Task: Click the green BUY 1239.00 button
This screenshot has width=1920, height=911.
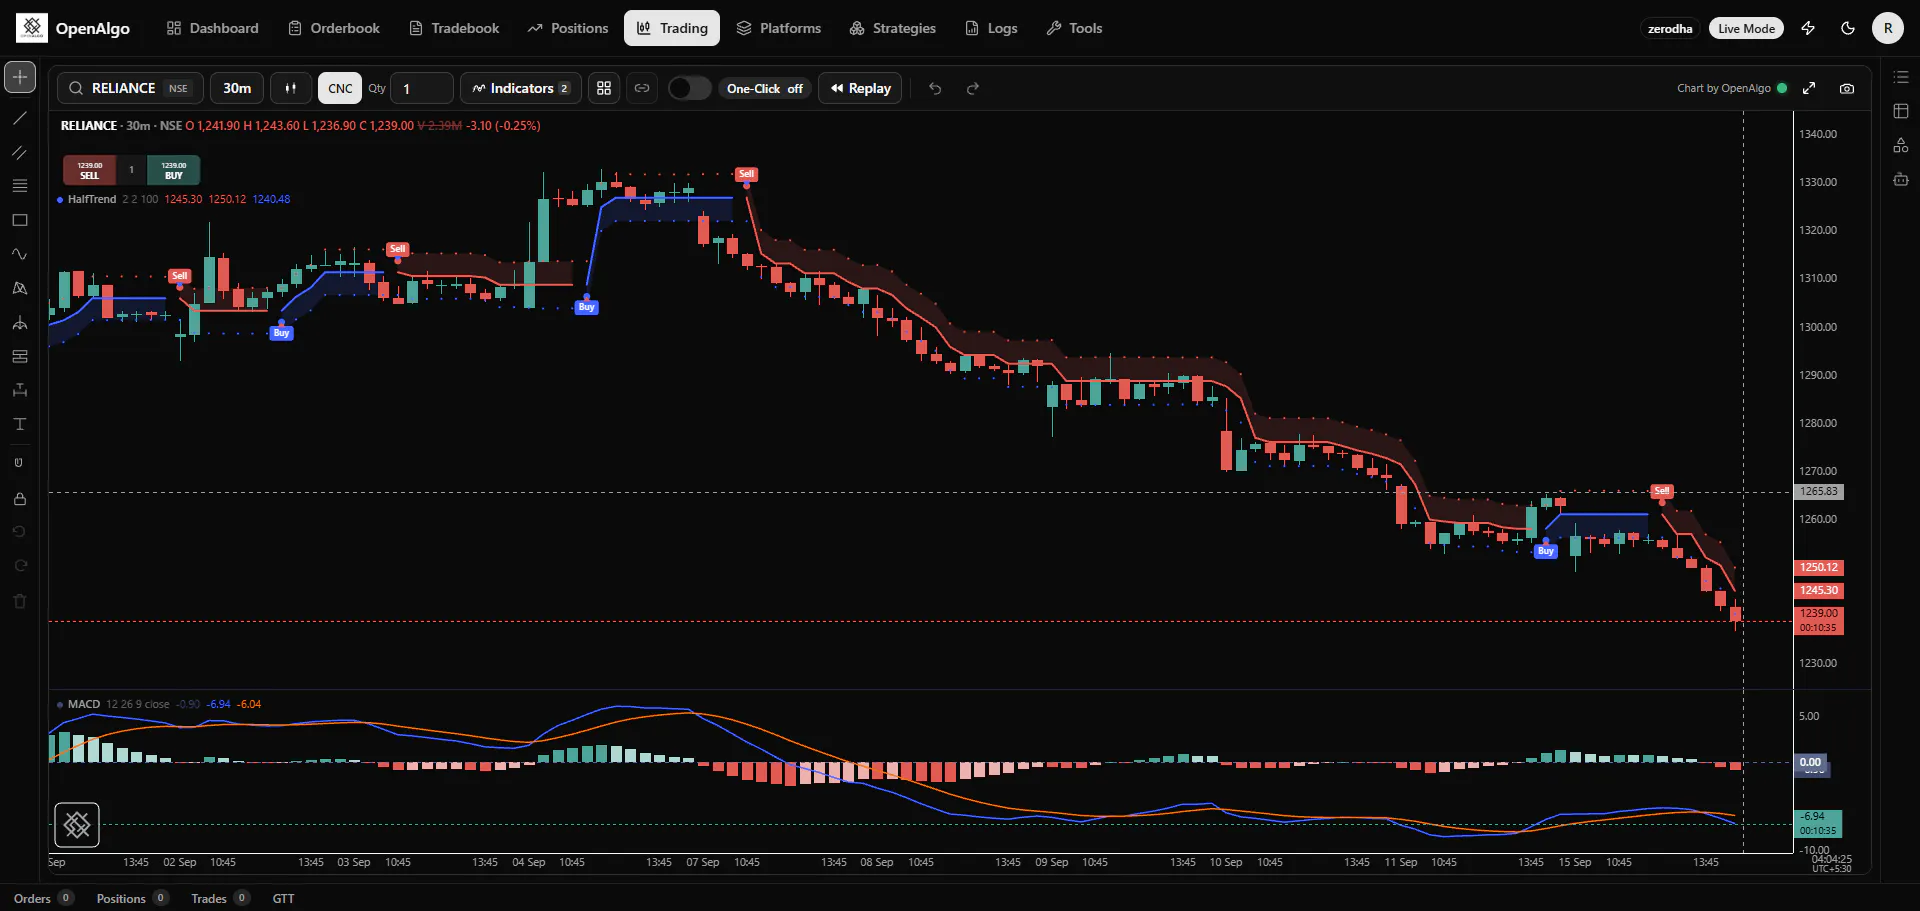Action: pos(174,170)
